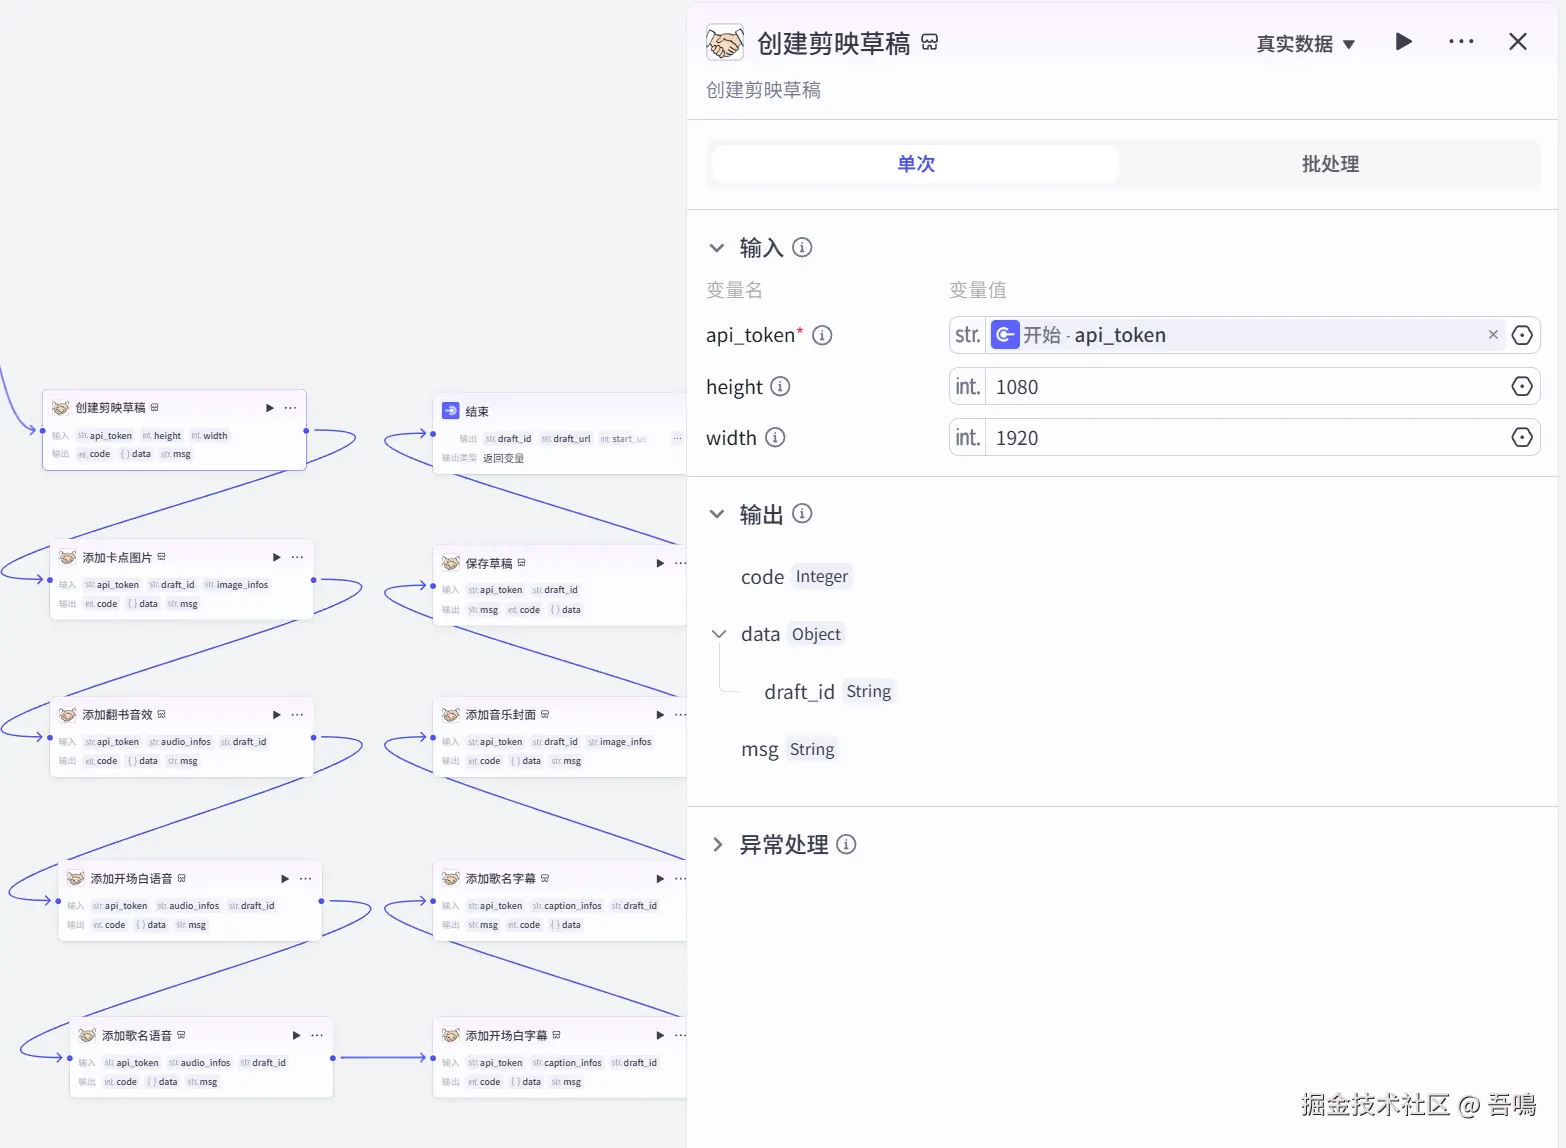
Task: Open more options on 添加歌名语音 node
Action: (317, 1035)
